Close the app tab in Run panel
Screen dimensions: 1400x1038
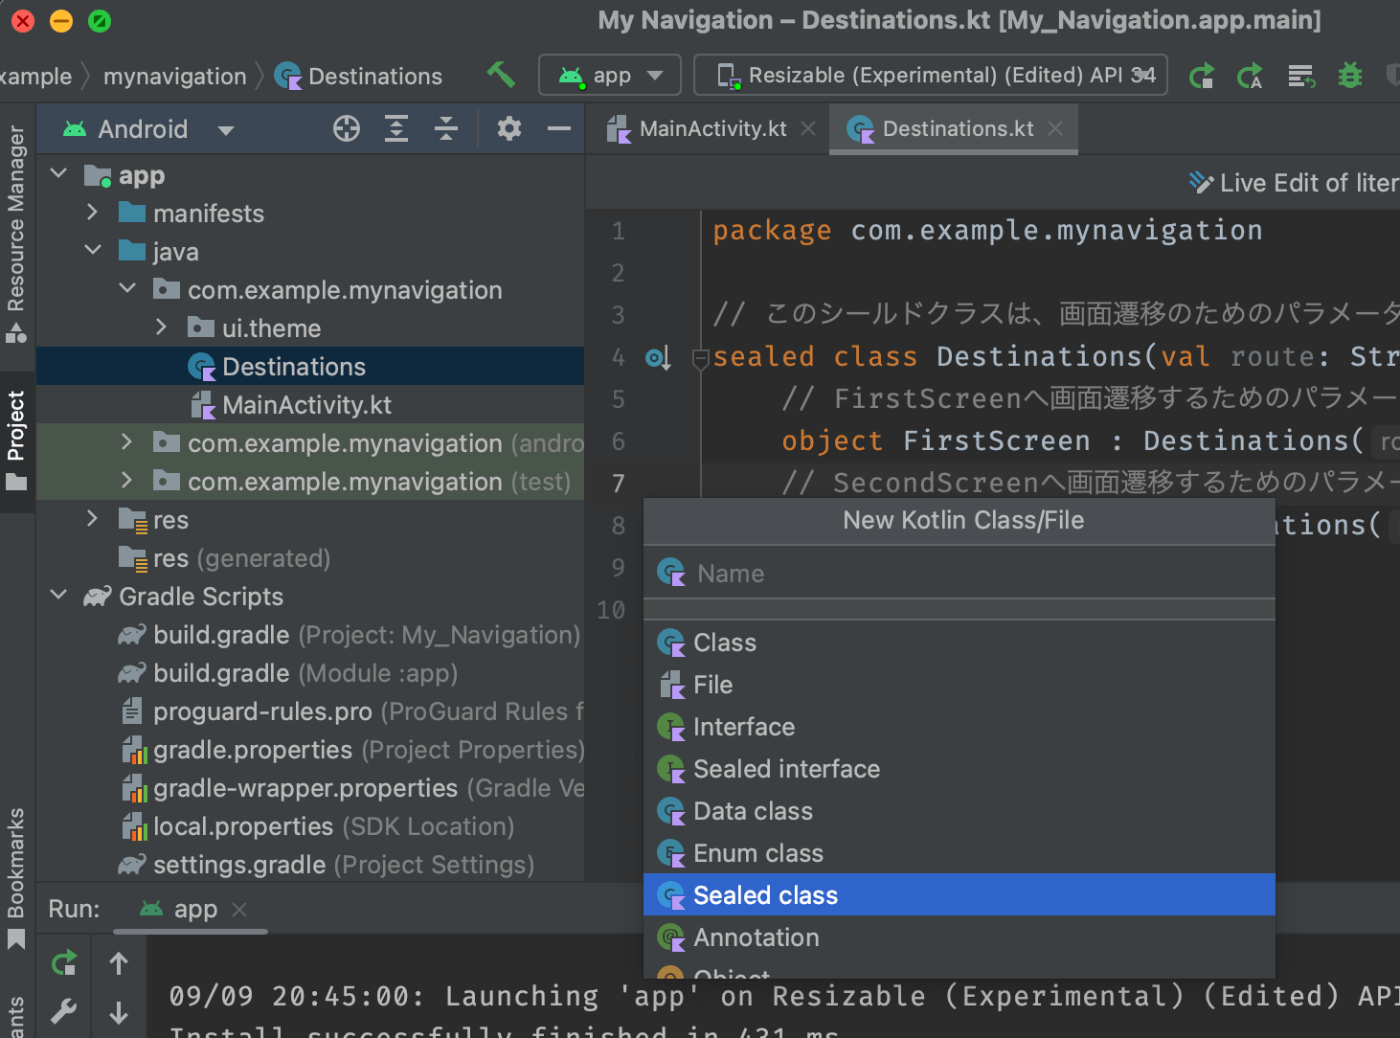239,909
